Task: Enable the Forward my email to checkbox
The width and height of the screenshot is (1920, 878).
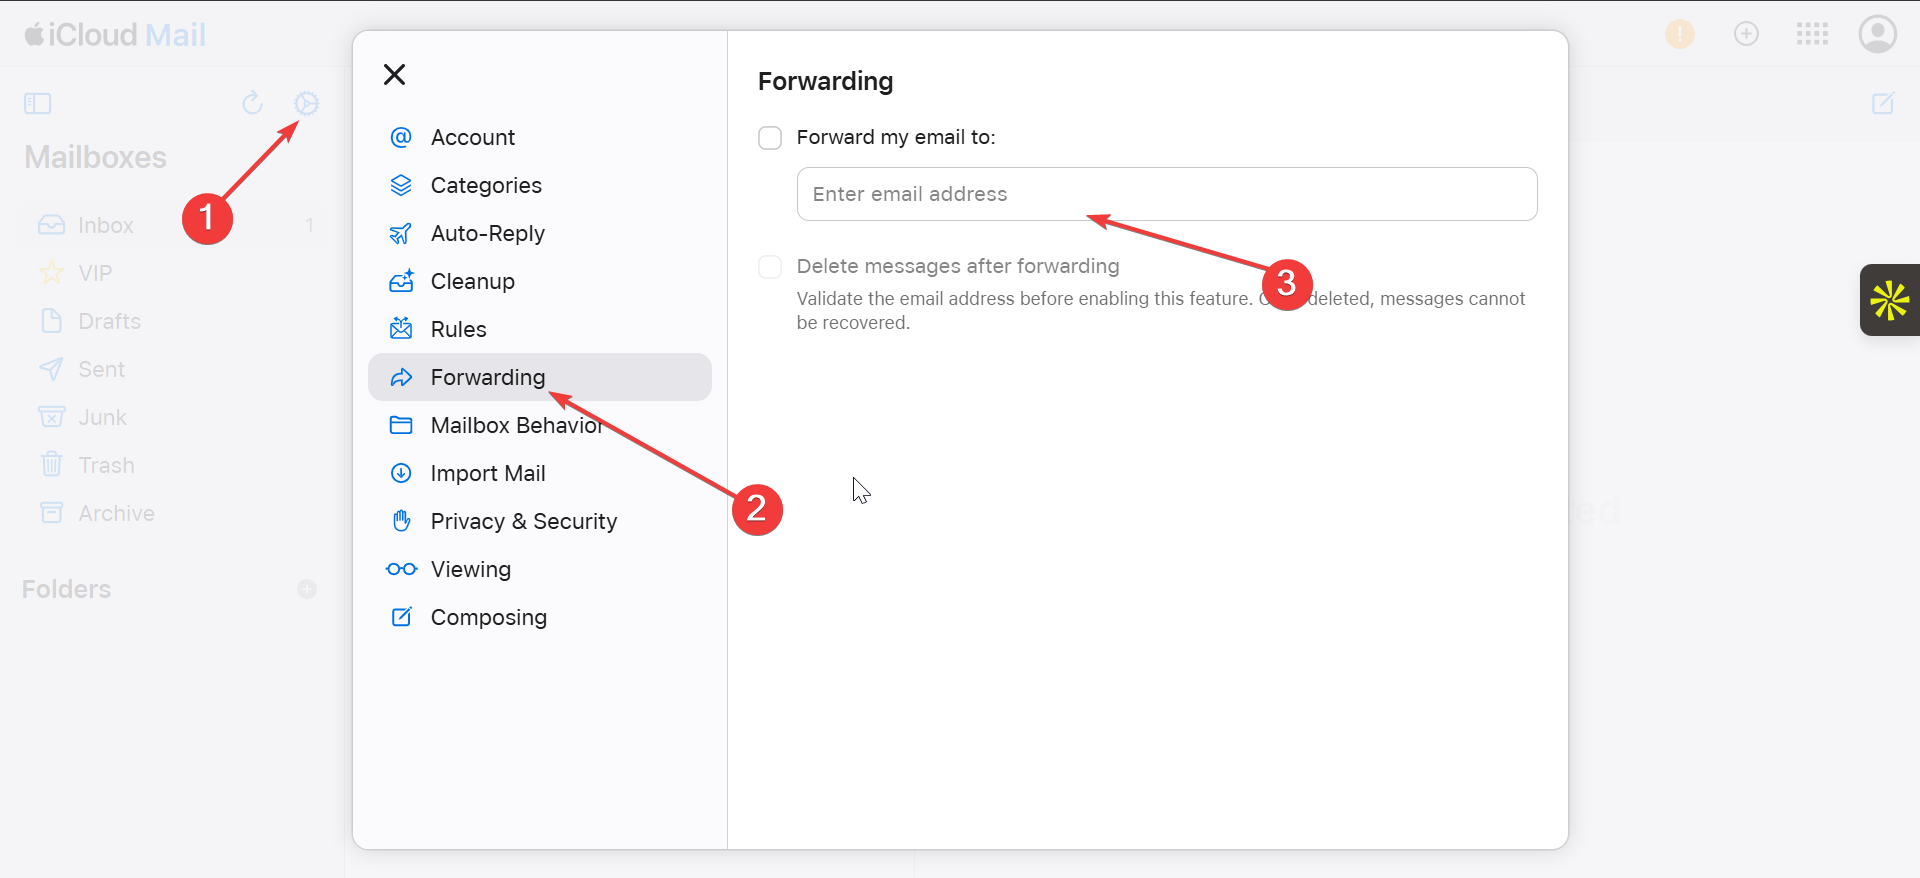Action: (x=770, y=138)
